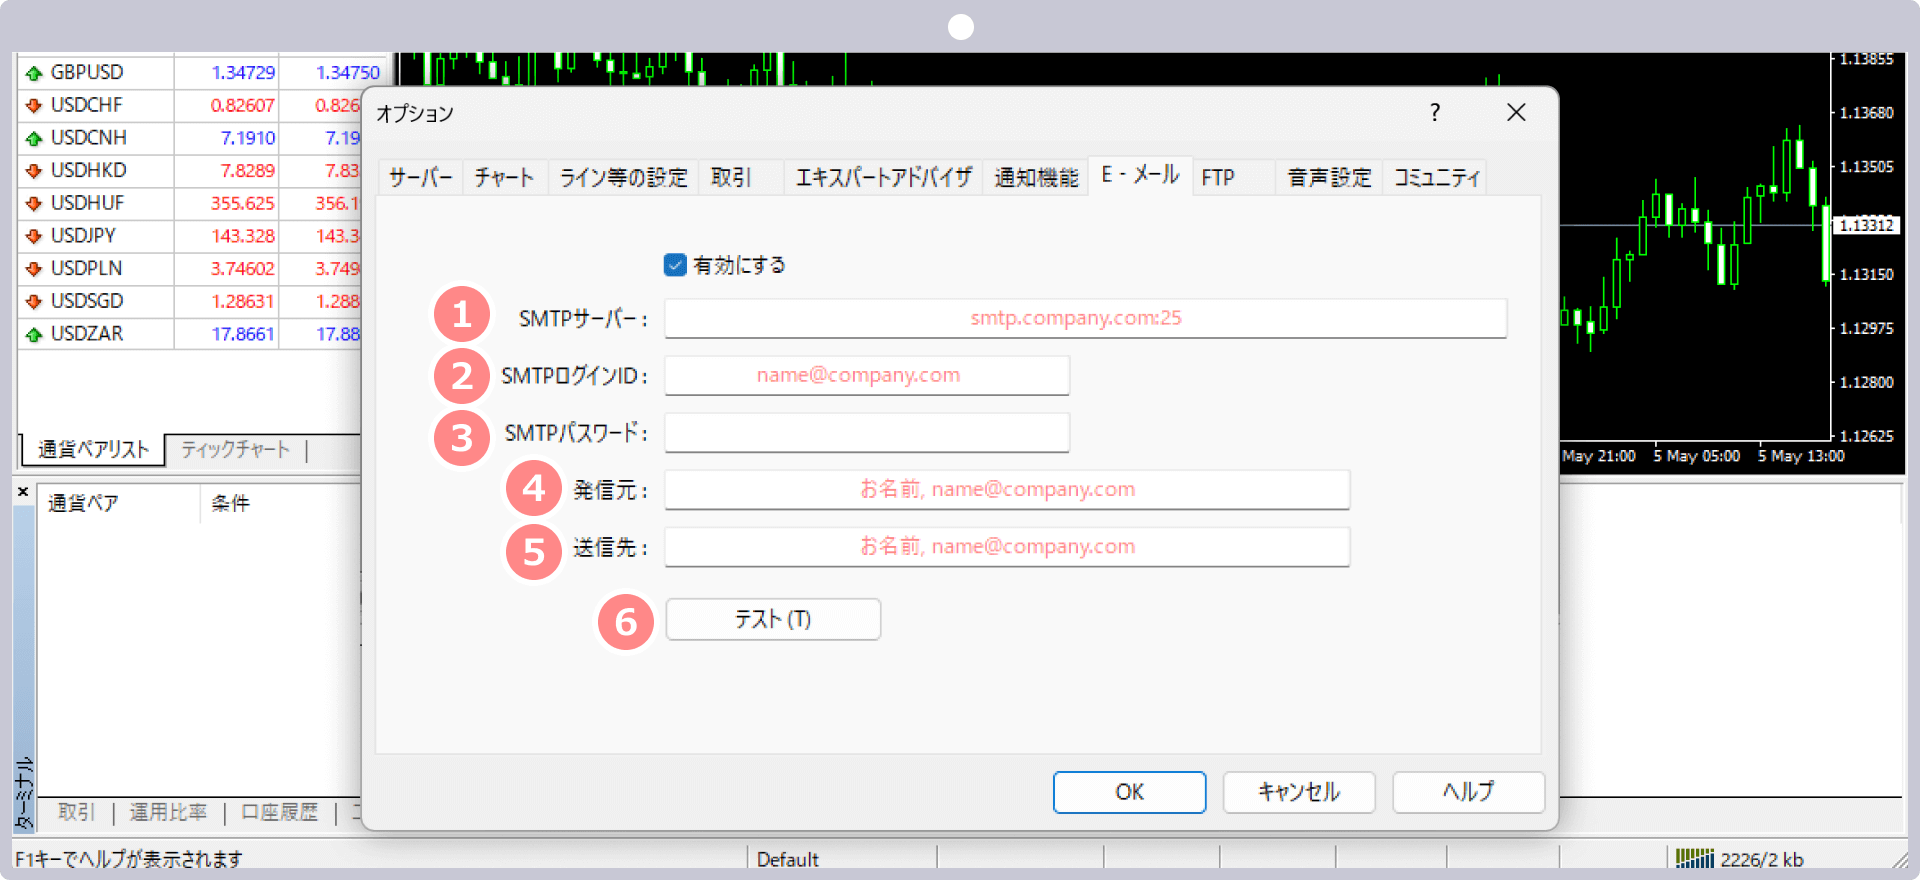
Task: Click the USDJPY direction arrow icon
Action: [34, 236]
